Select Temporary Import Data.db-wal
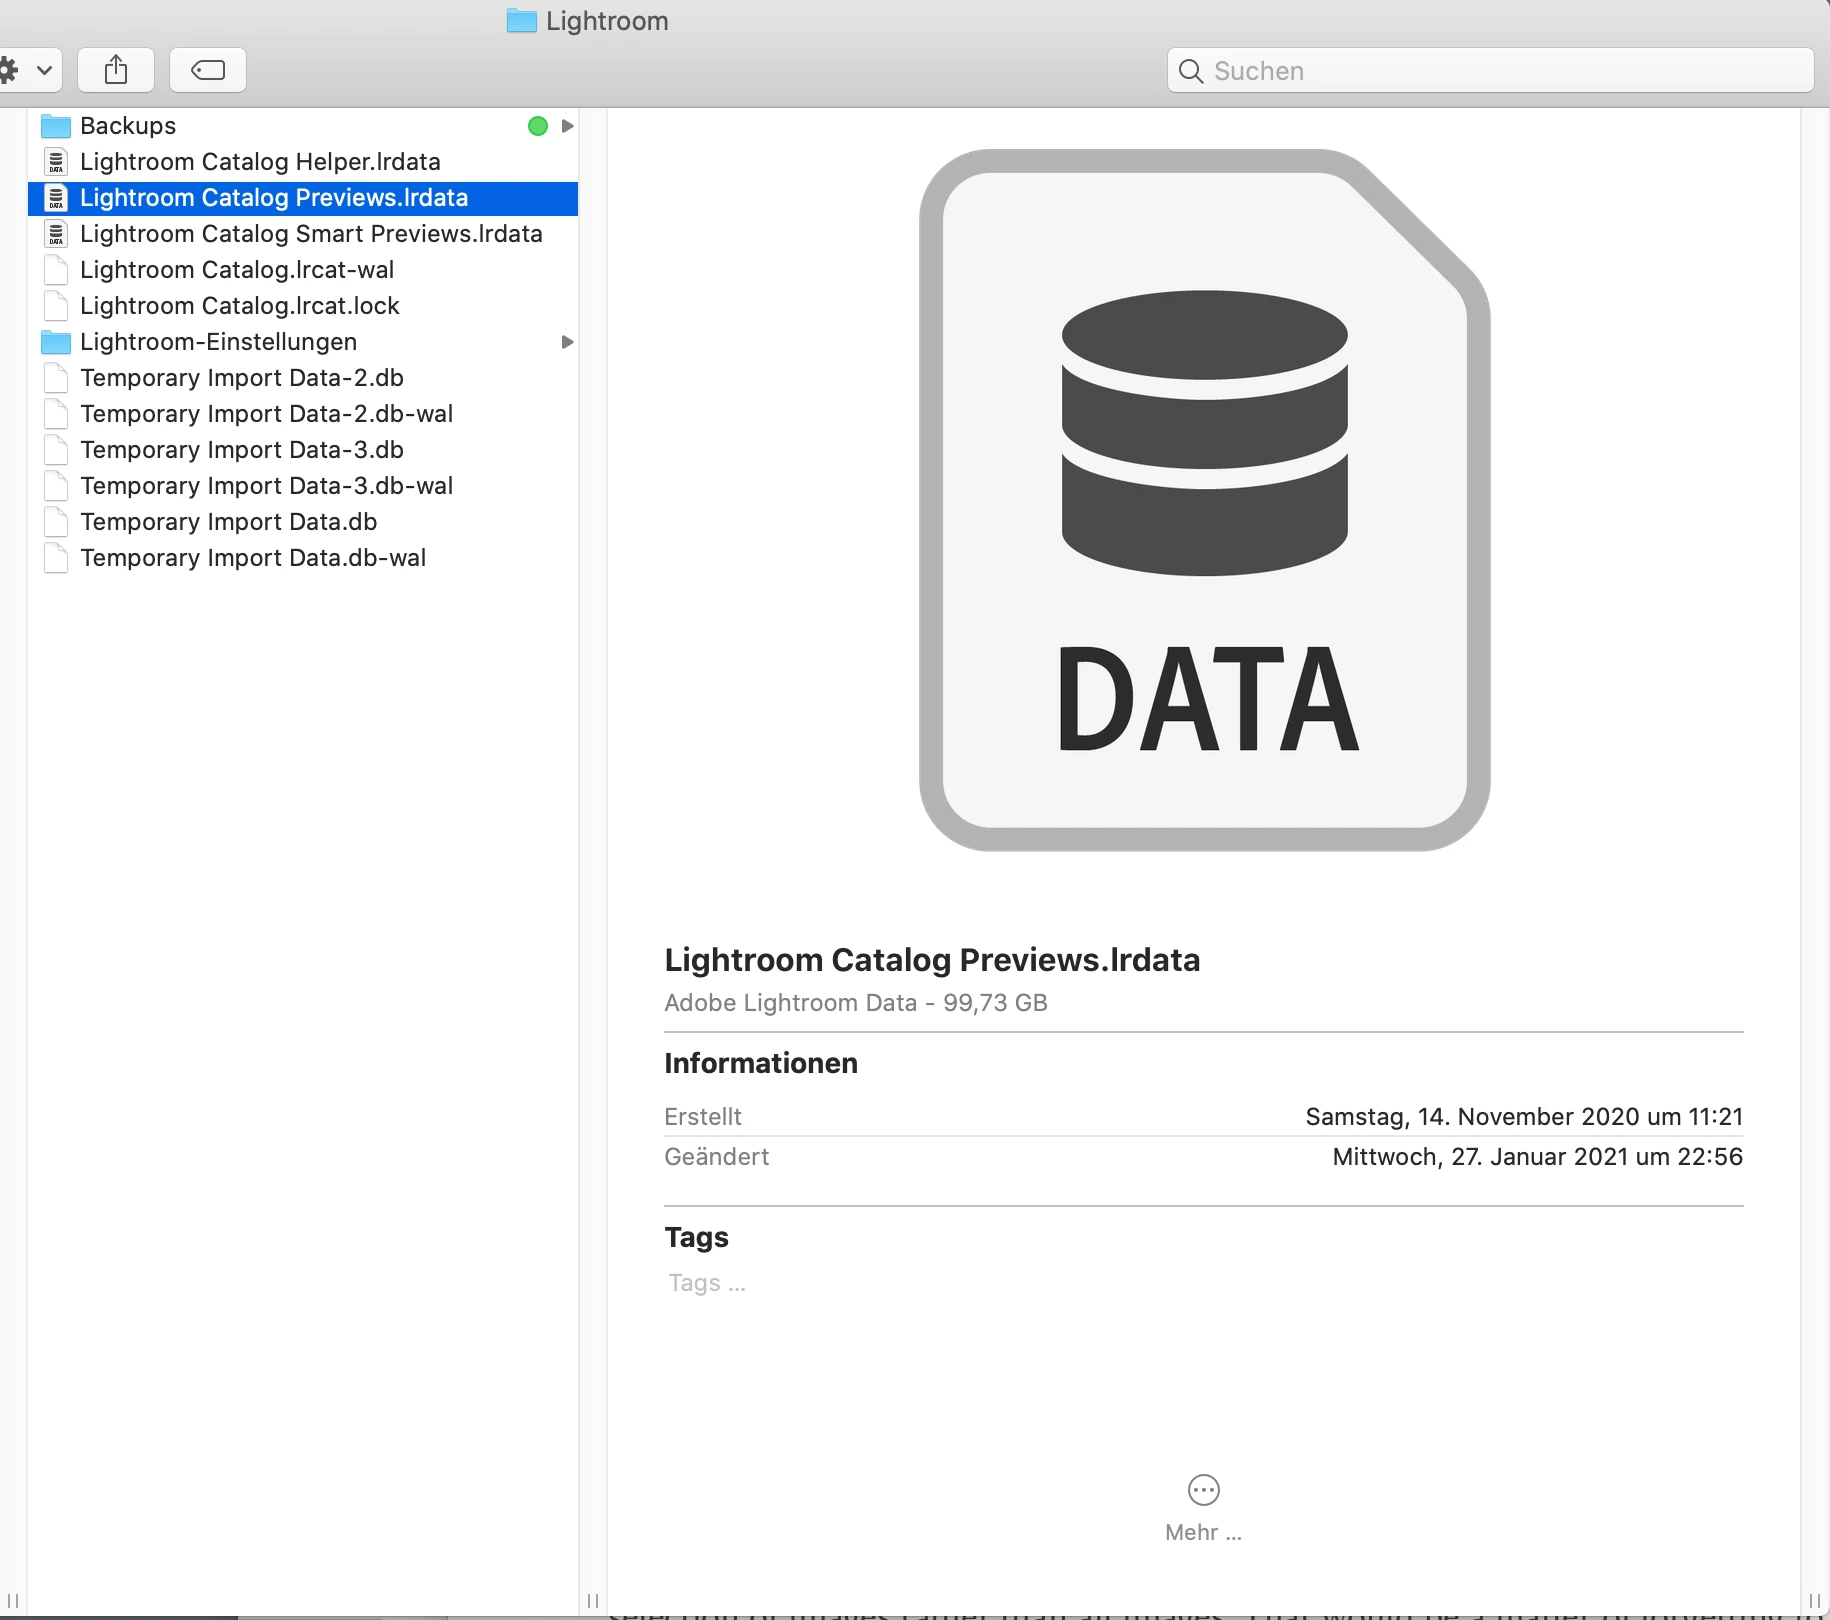This screenshot has width=1830, height=1620. point(303,558)
